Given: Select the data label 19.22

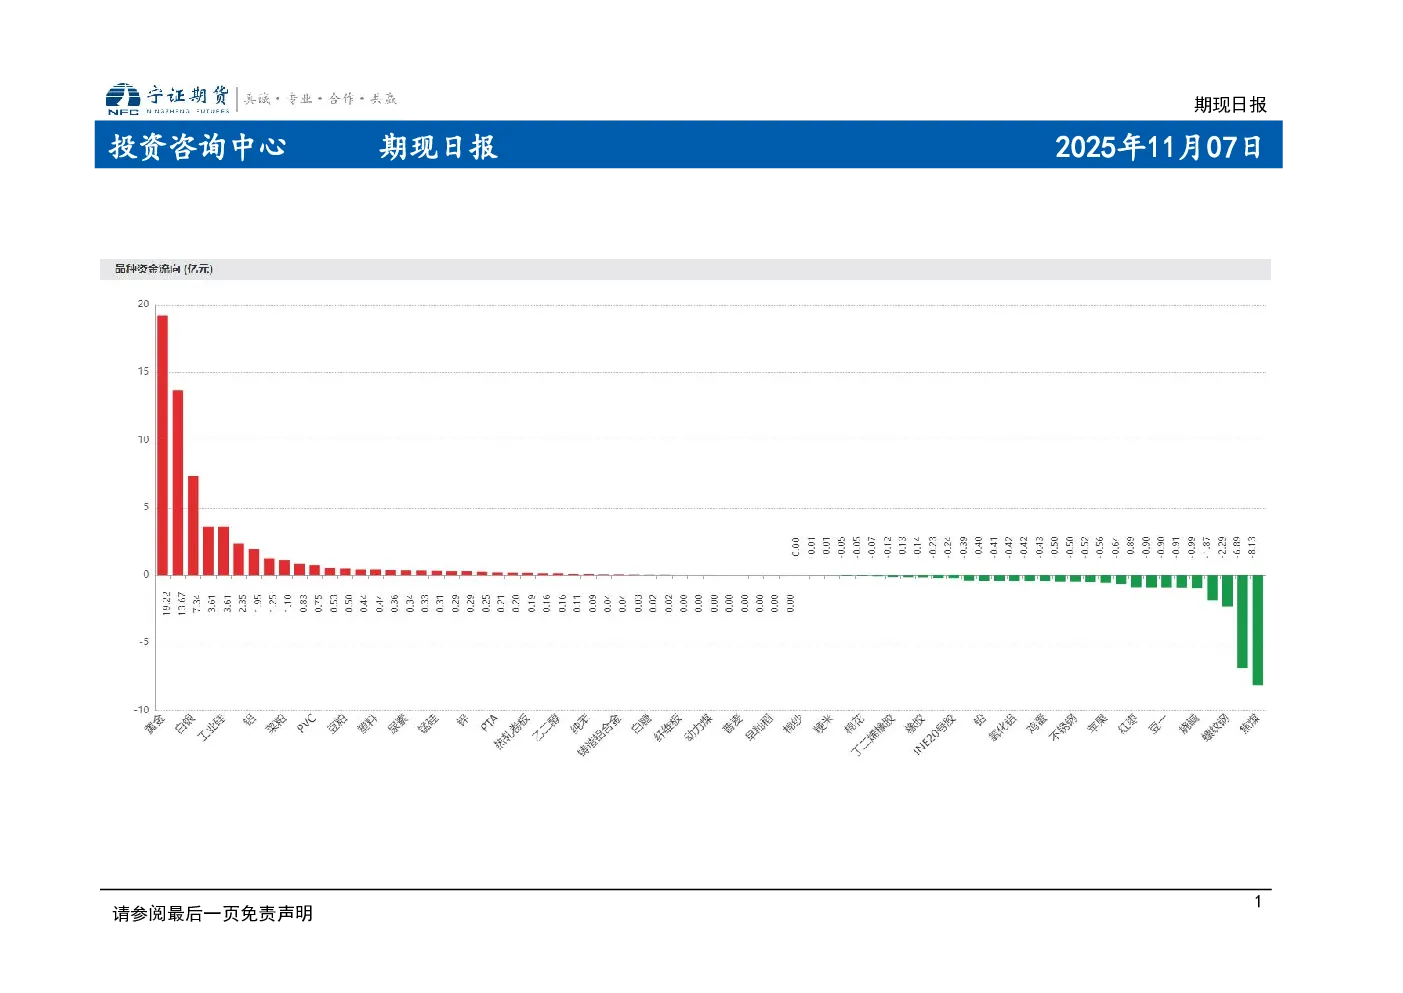Looking at the screenshot, I should pos(166,603).
